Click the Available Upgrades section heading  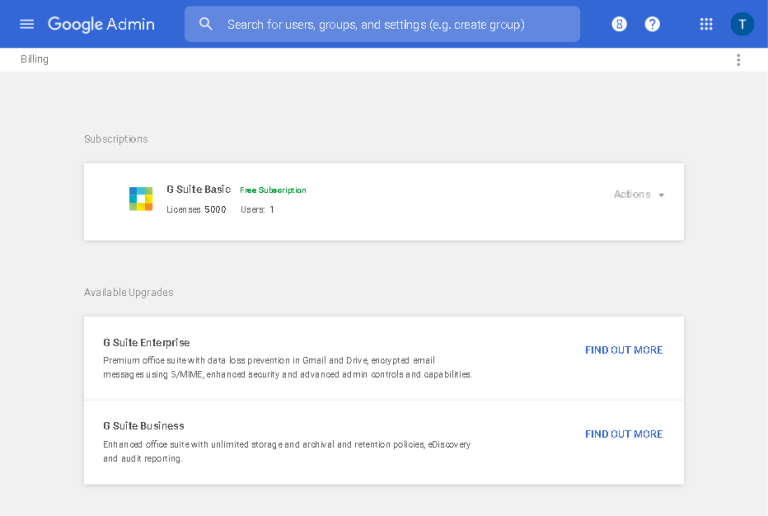pos(128,292)
